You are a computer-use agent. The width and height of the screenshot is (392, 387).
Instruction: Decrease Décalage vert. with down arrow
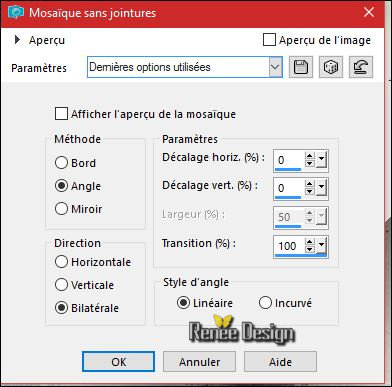(310, 191)
